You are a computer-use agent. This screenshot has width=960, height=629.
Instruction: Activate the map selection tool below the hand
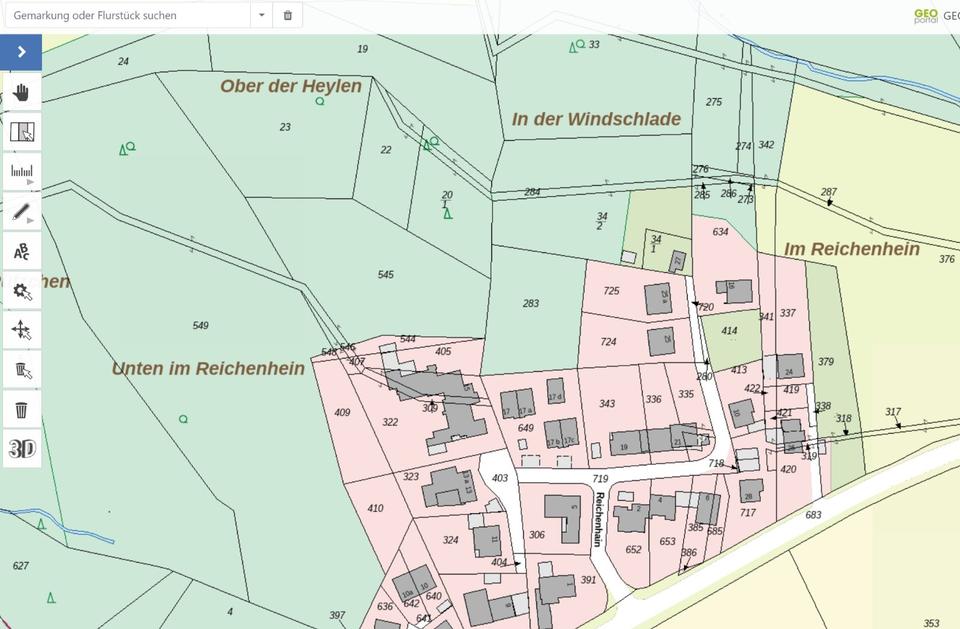click(21, 131)
